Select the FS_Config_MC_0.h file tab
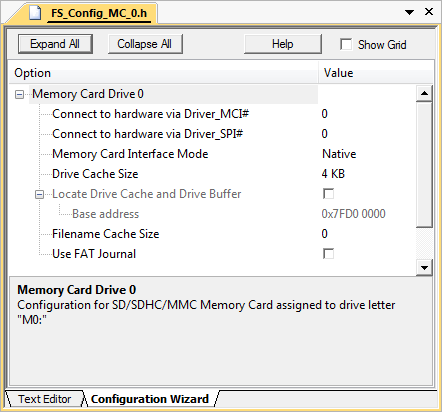Screen dimensions: 442x412 99,13
